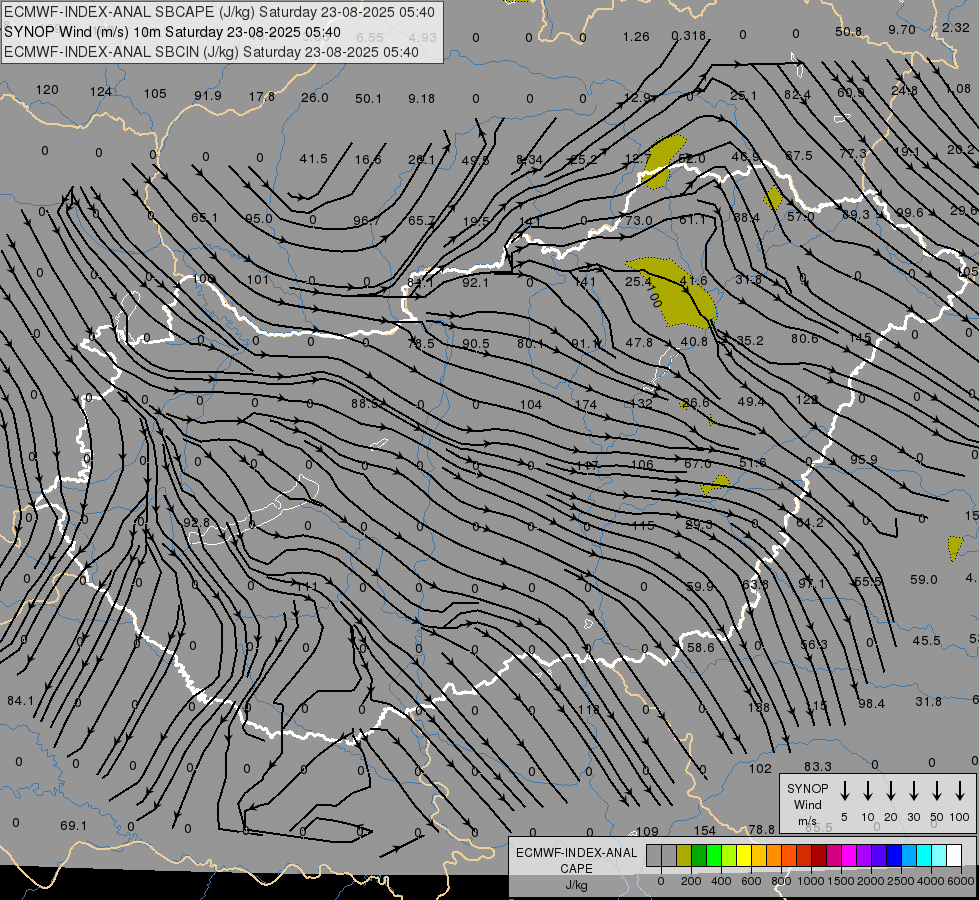The height and width of the screenshot is (900, 979).
Task: Click the 30 m/s wind arrow in legend
Action: (913, 791)
